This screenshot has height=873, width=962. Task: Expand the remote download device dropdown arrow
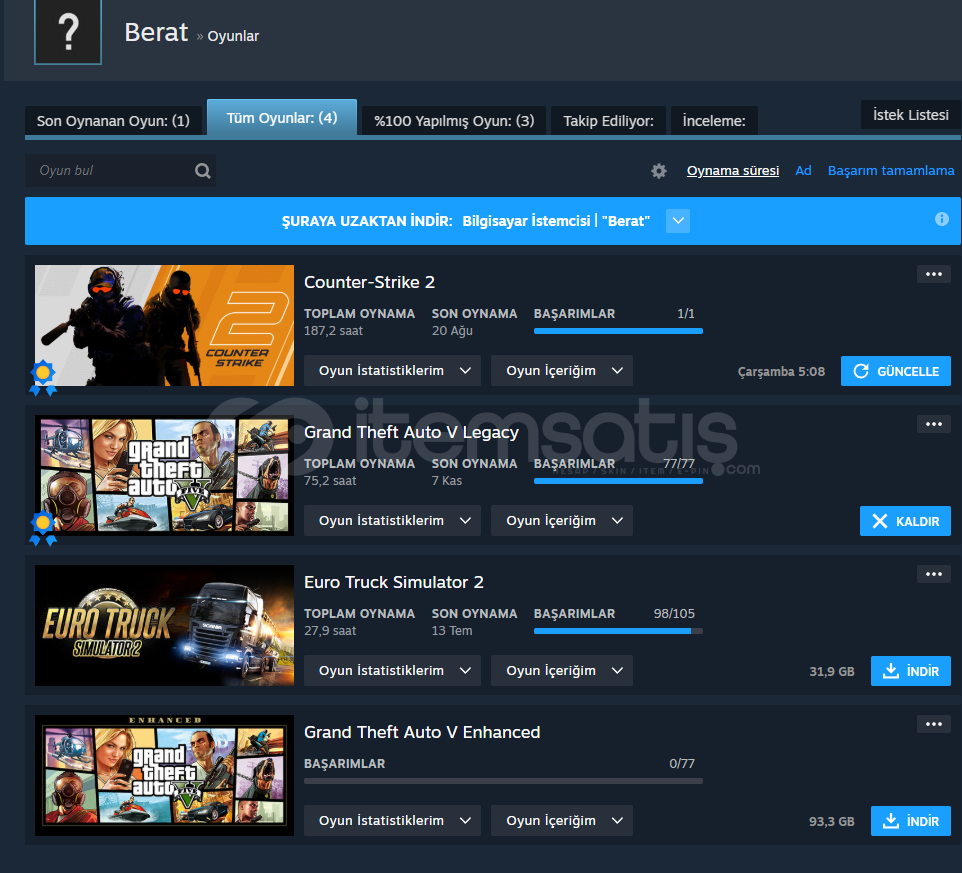click(x=678, y=221)
